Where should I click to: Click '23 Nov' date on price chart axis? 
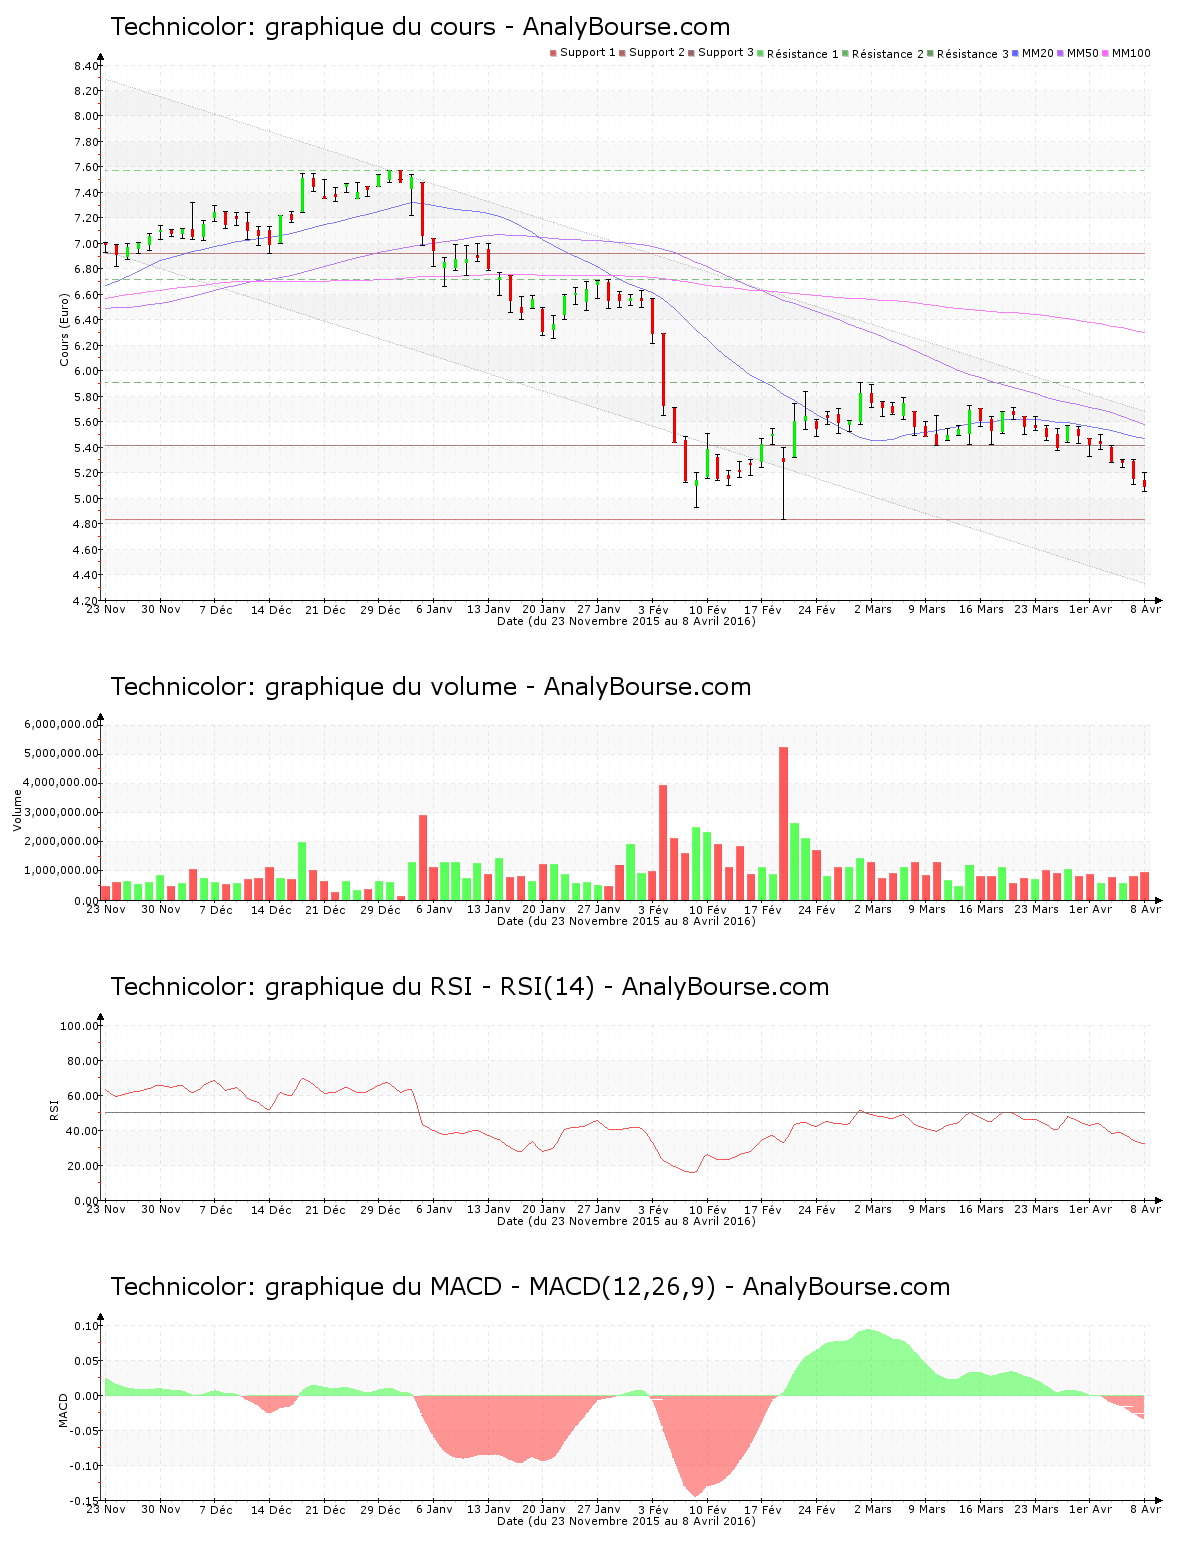106,609
